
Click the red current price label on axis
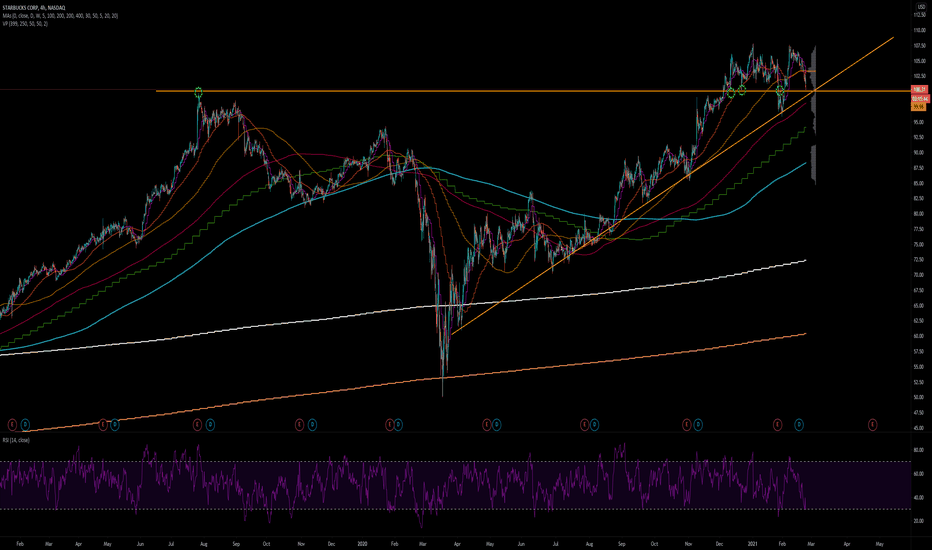point(920,89)
